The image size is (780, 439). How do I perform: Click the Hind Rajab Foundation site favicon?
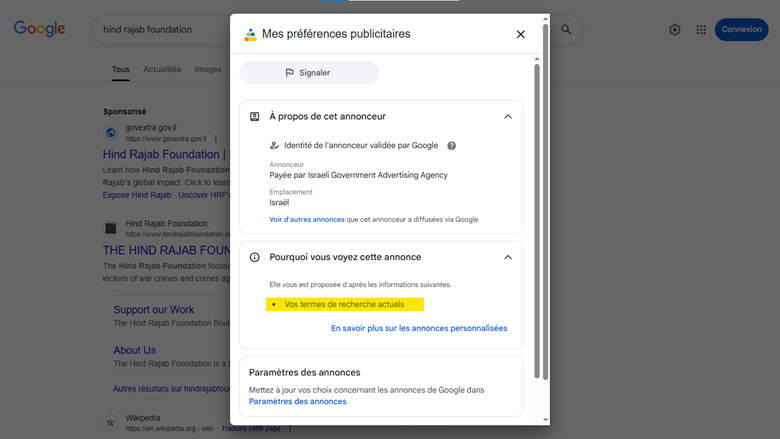(110, 229)
